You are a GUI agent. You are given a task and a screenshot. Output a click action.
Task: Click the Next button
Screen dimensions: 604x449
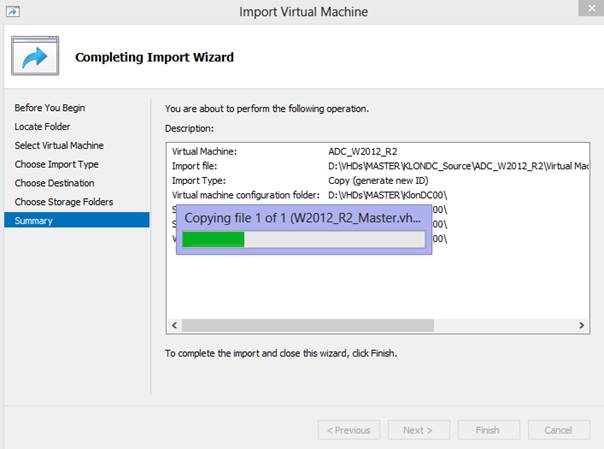[419, 430]
